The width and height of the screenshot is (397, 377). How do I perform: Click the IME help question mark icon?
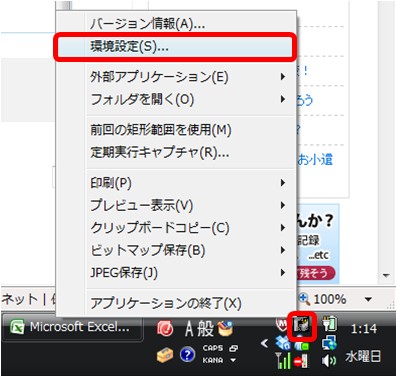point(187,355)
